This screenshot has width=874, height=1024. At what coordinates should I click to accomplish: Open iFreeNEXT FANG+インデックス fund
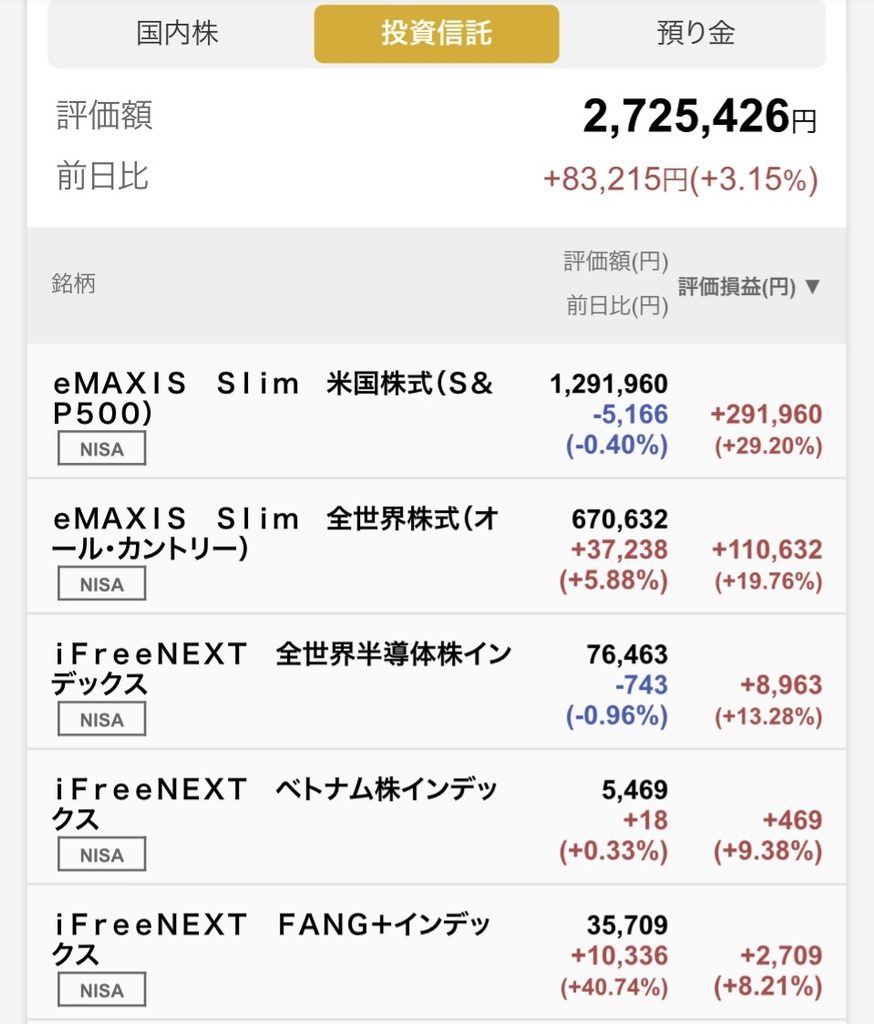[x=436, y=952]
